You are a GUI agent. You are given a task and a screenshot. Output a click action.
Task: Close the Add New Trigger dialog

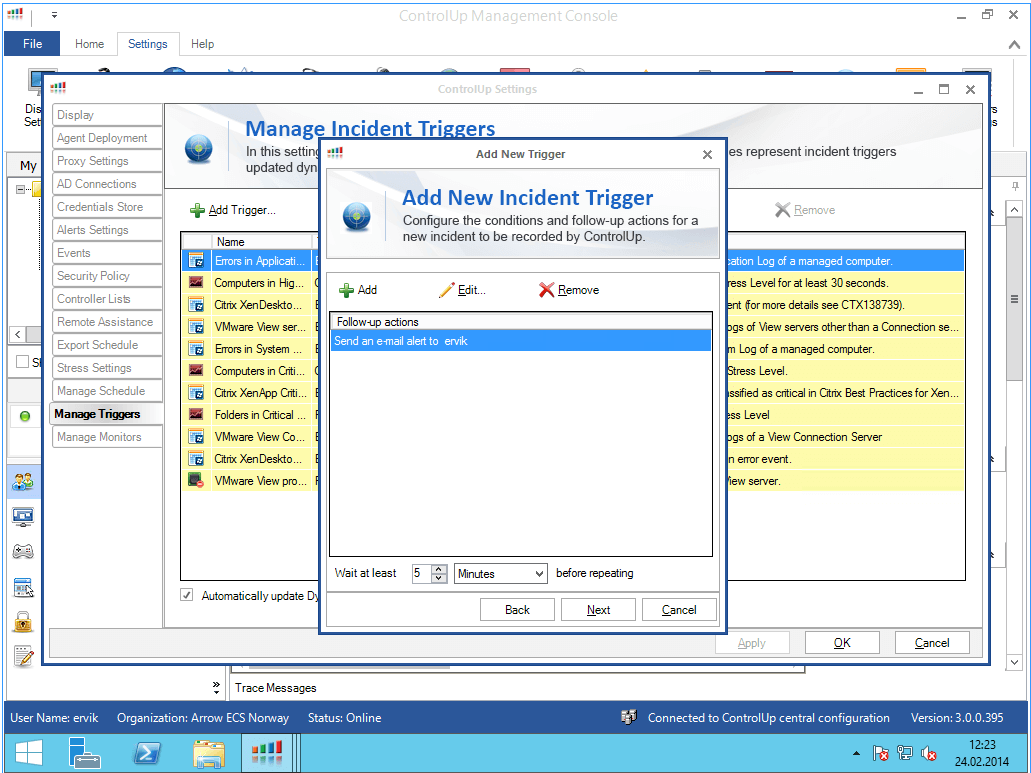[x=707, y=154]
